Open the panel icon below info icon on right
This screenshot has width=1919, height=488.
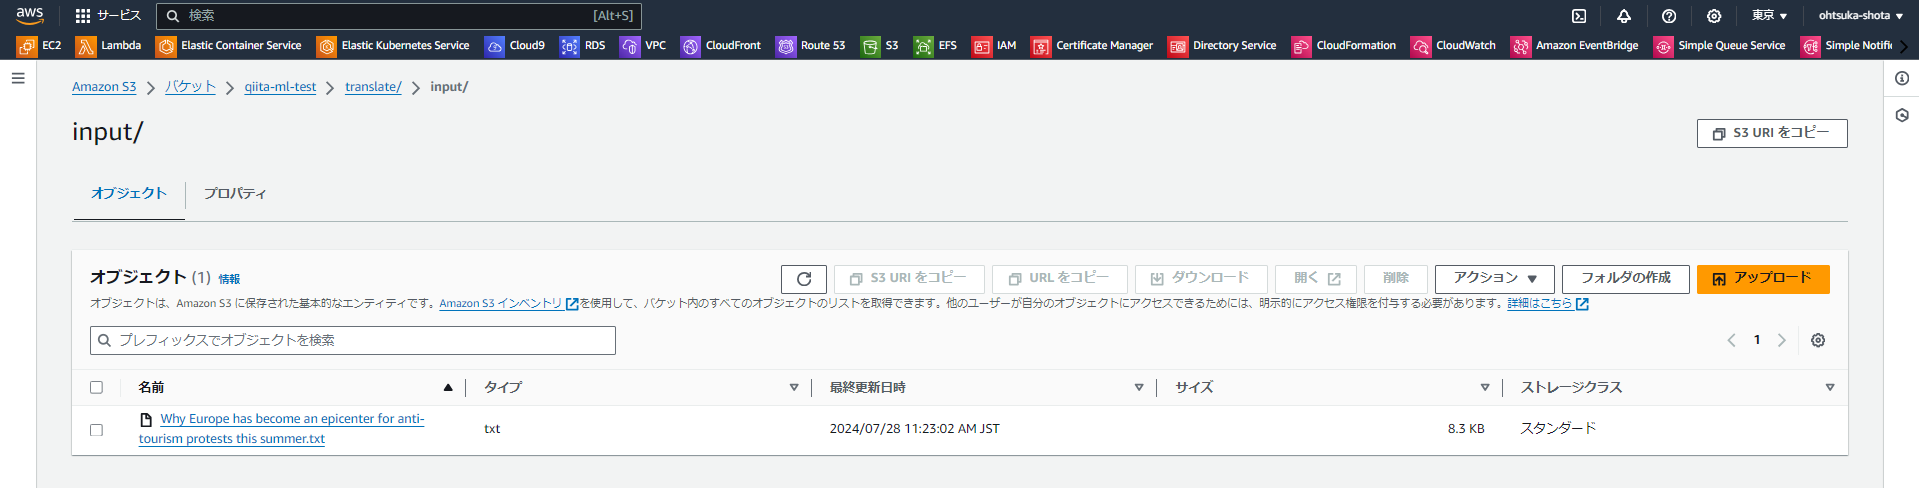tap(1902, 115)
